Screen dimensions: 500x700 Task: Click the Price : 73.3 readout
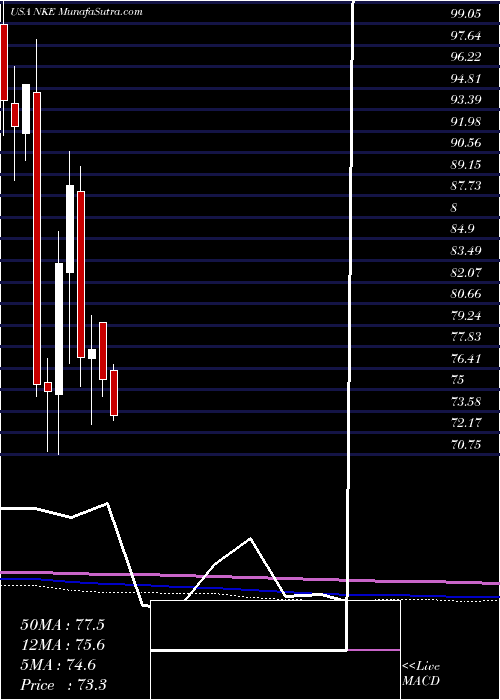[63, 685]
